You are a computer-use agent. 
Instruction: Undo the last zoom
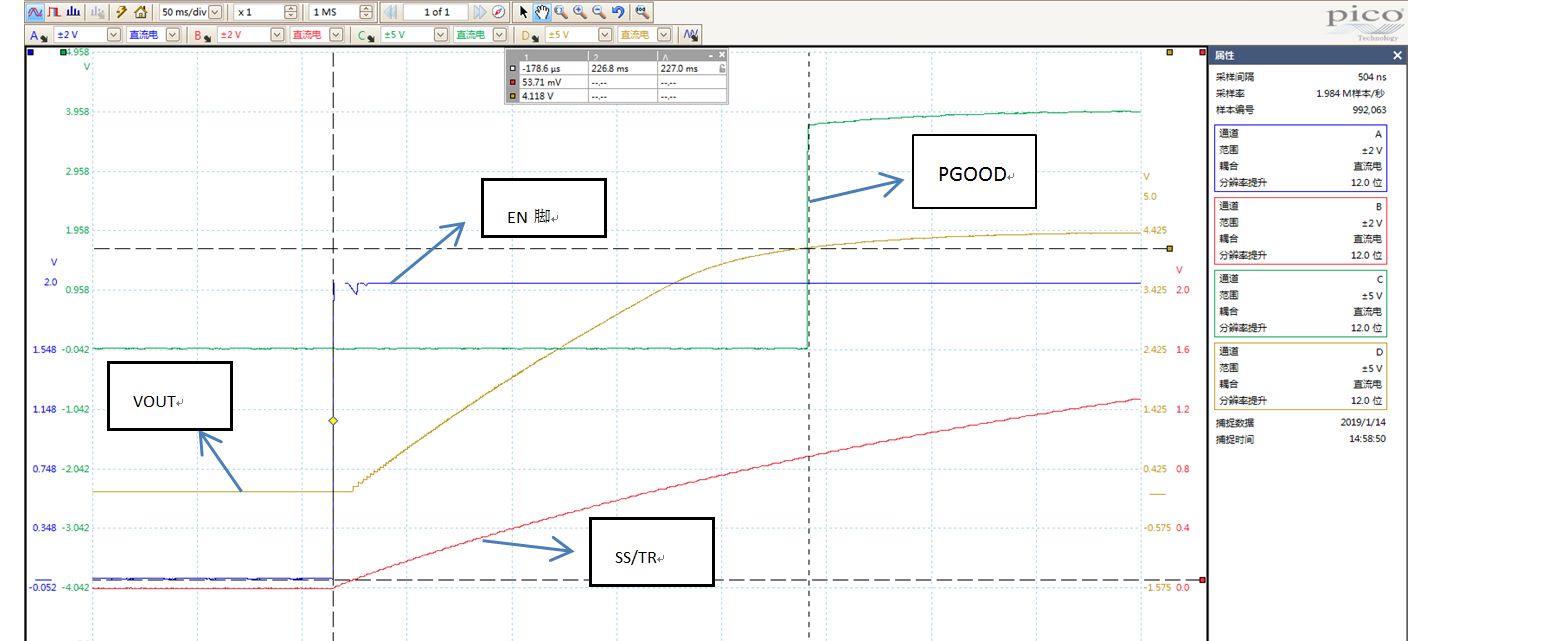pyautogui.click(x=618, y=12)
